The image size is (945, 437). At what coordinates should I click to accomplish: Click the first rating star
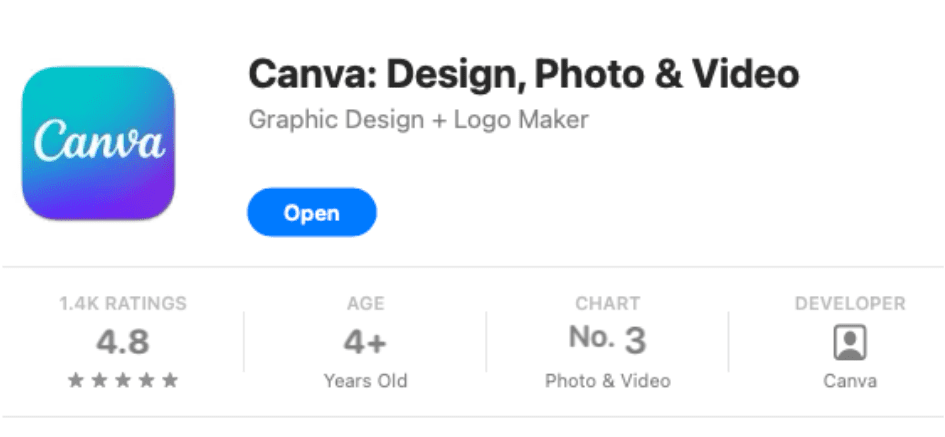coord(75,380)
